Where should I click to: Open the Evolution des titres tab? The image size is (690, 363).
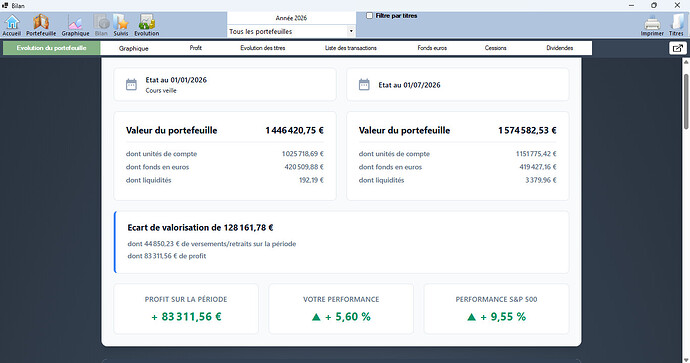[x=263, y=48]
